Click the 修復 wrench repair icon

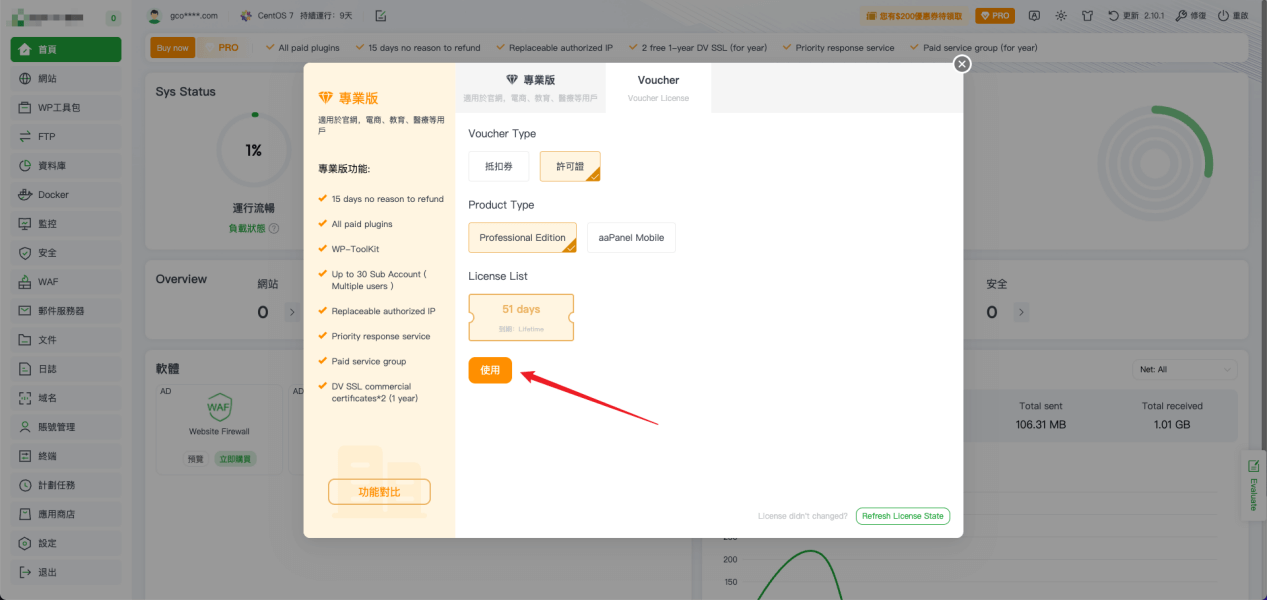click(x=1181, y=16)
